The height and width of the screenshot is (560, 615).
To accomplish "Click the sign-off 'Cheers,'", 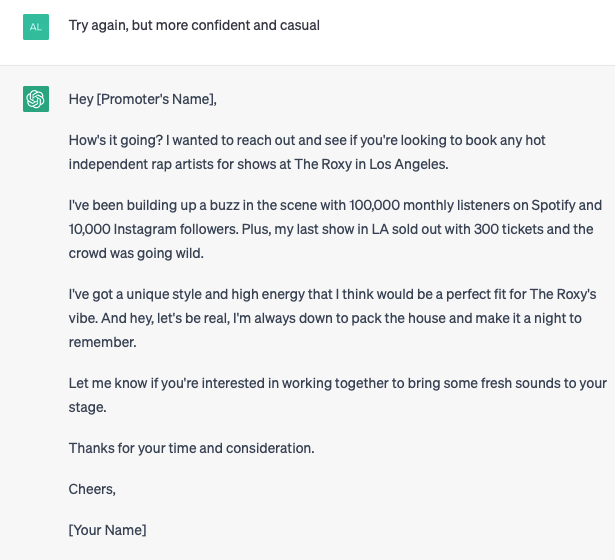I will coord(92,489).
